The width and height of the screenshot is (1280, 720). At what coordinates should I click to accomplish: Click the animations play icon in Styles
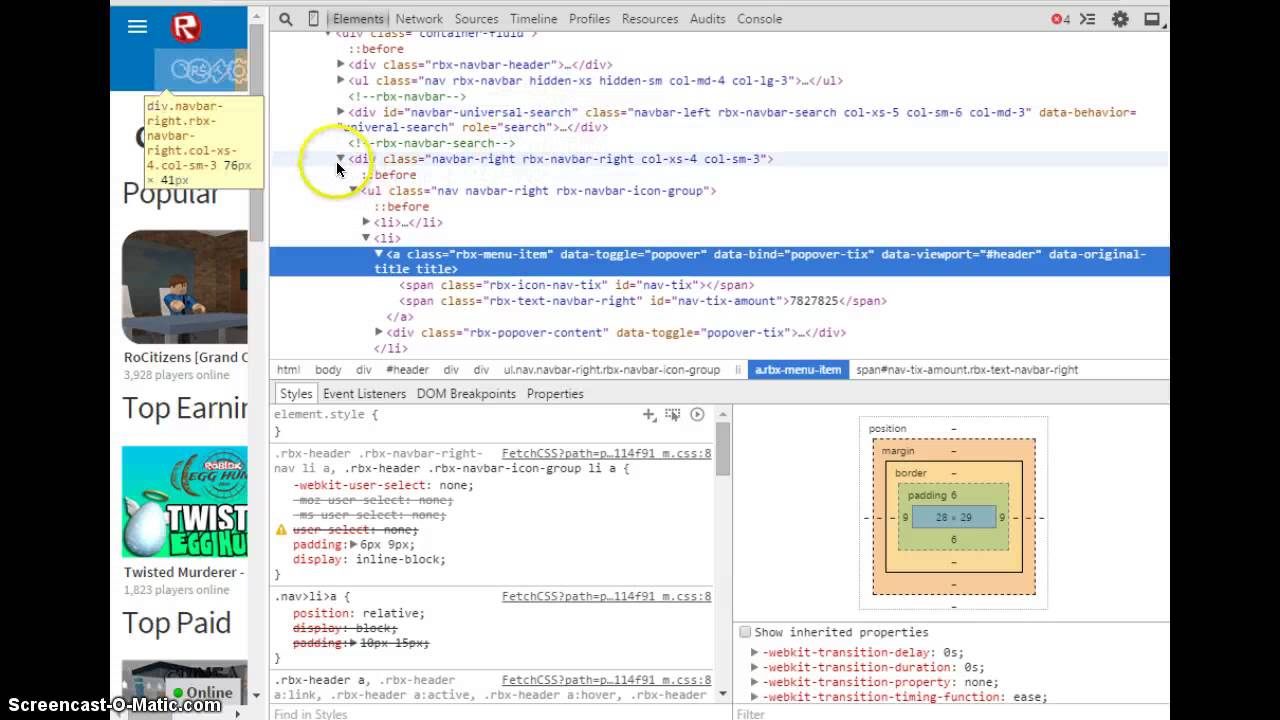point(697,414)
